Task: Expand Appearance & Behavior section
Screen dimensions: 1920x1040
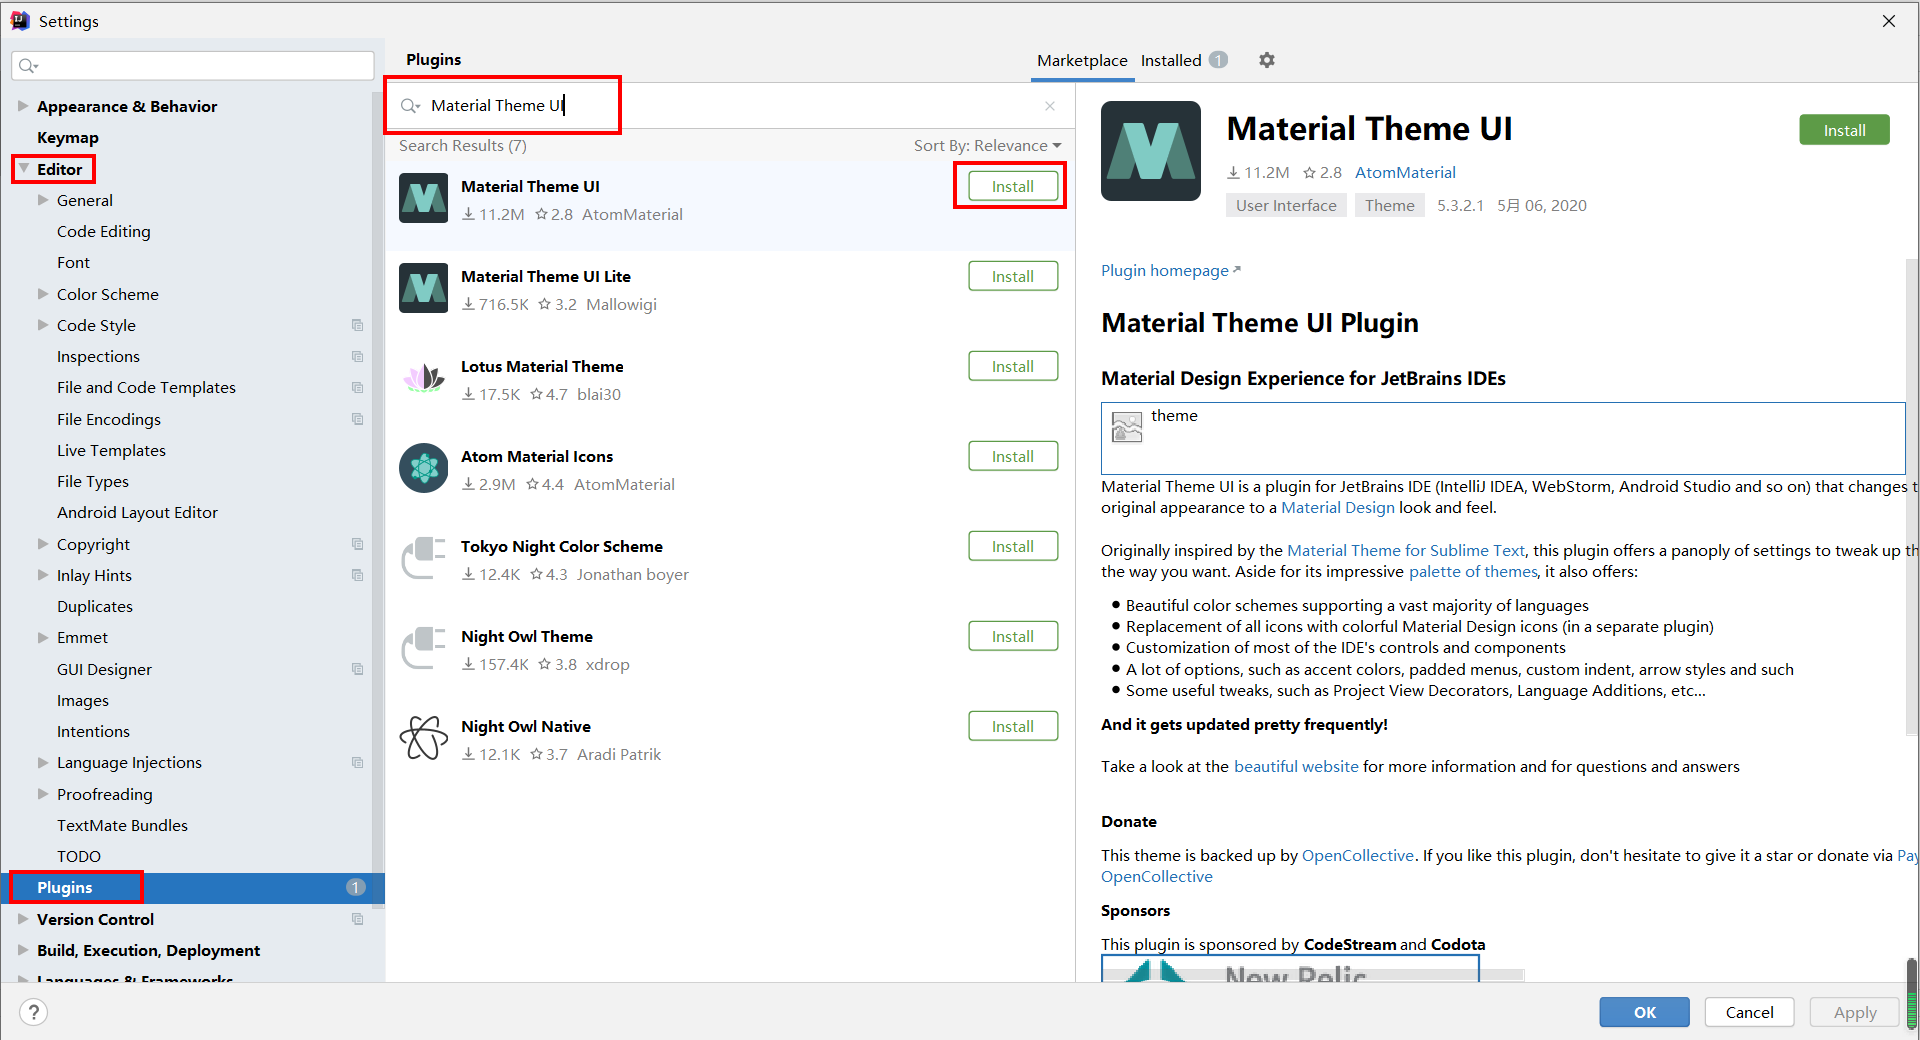Action: pos(23,106)
